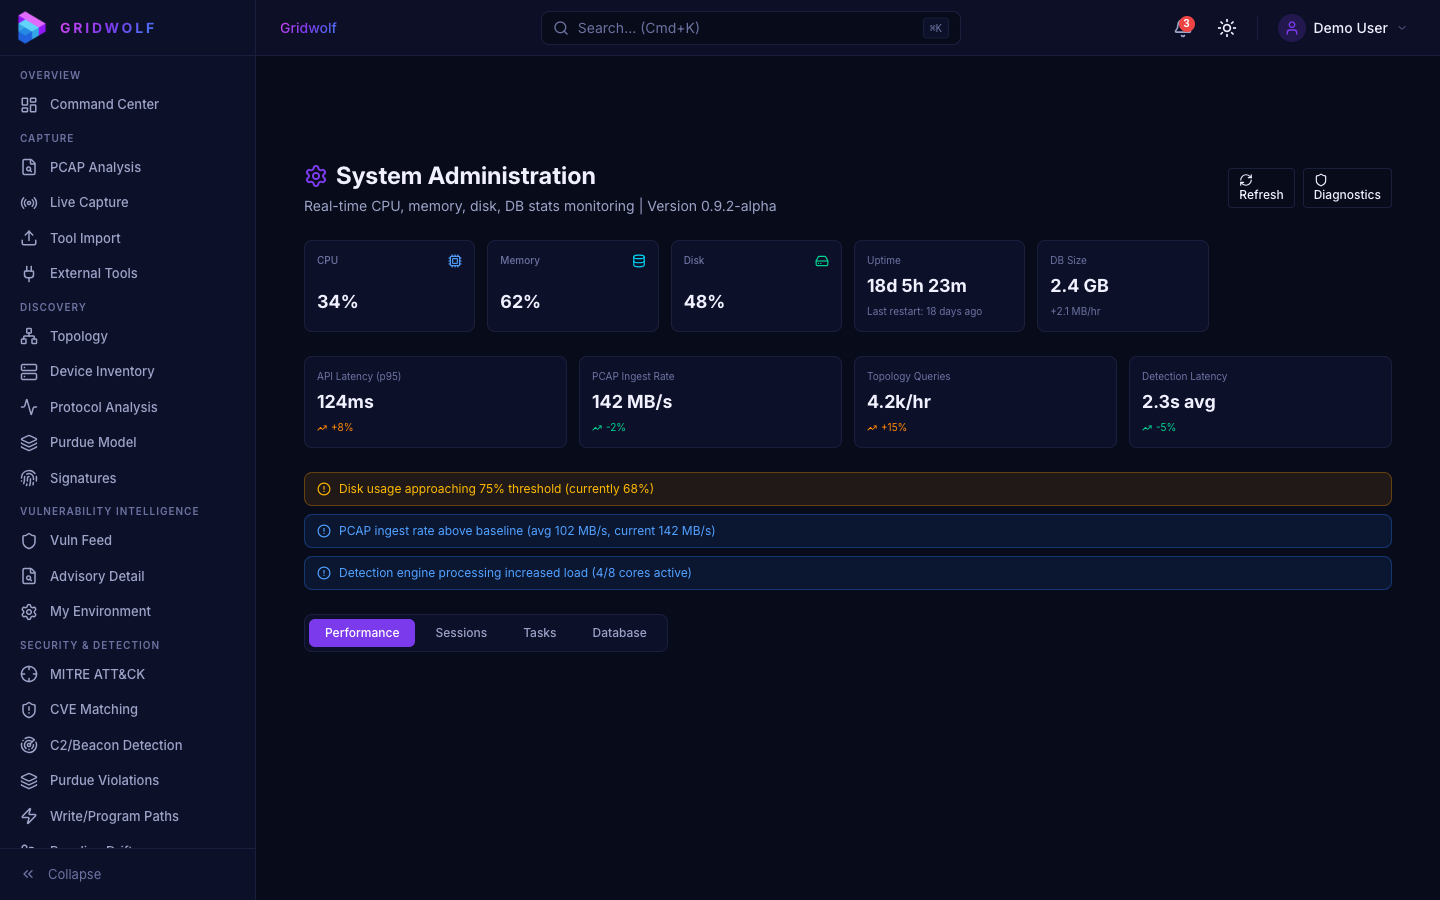1440x900 pixels.
Task: Select the Tasks tab
Action: tap(539, 633)
